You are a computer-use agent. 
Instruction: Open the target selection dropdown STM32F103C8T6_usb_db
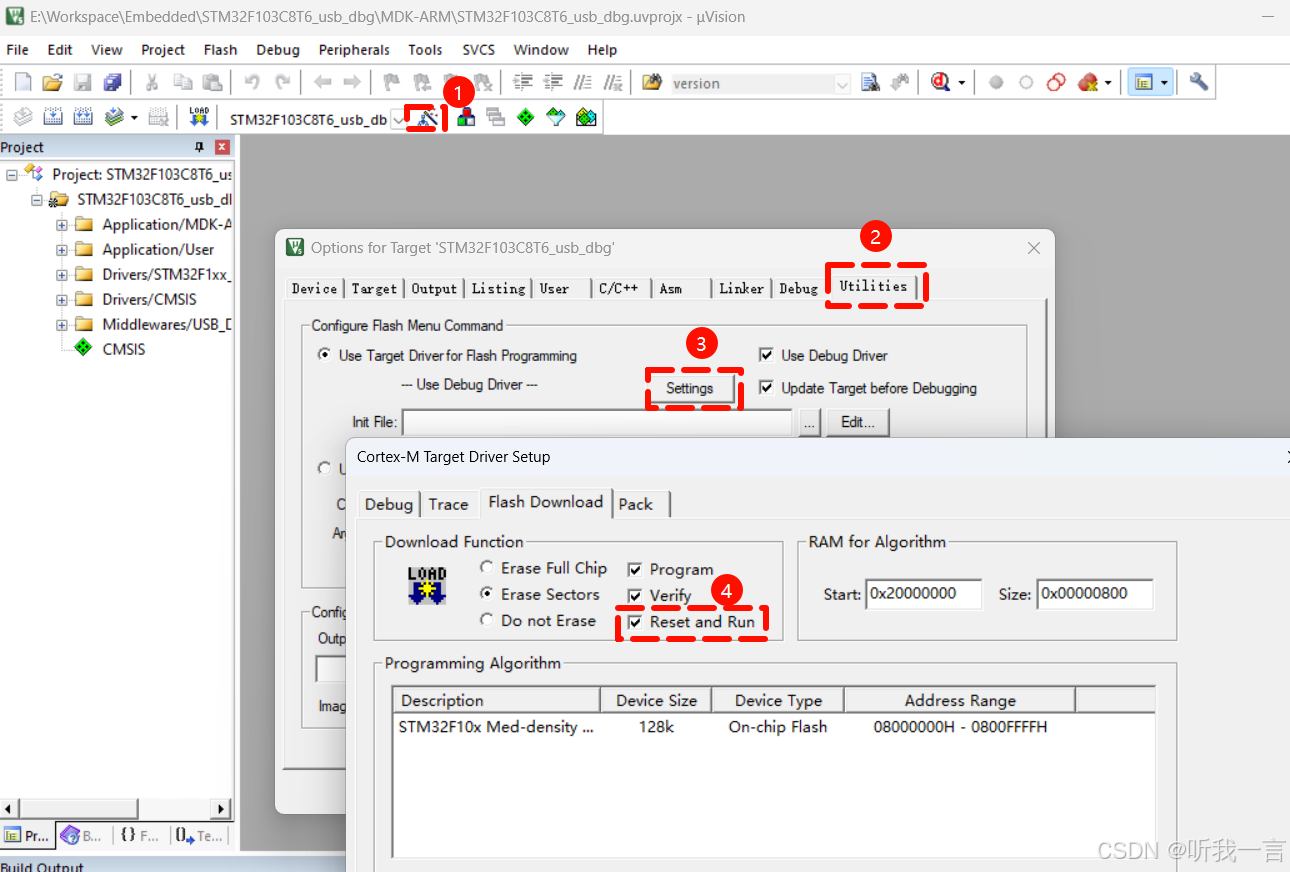(398, 119)
